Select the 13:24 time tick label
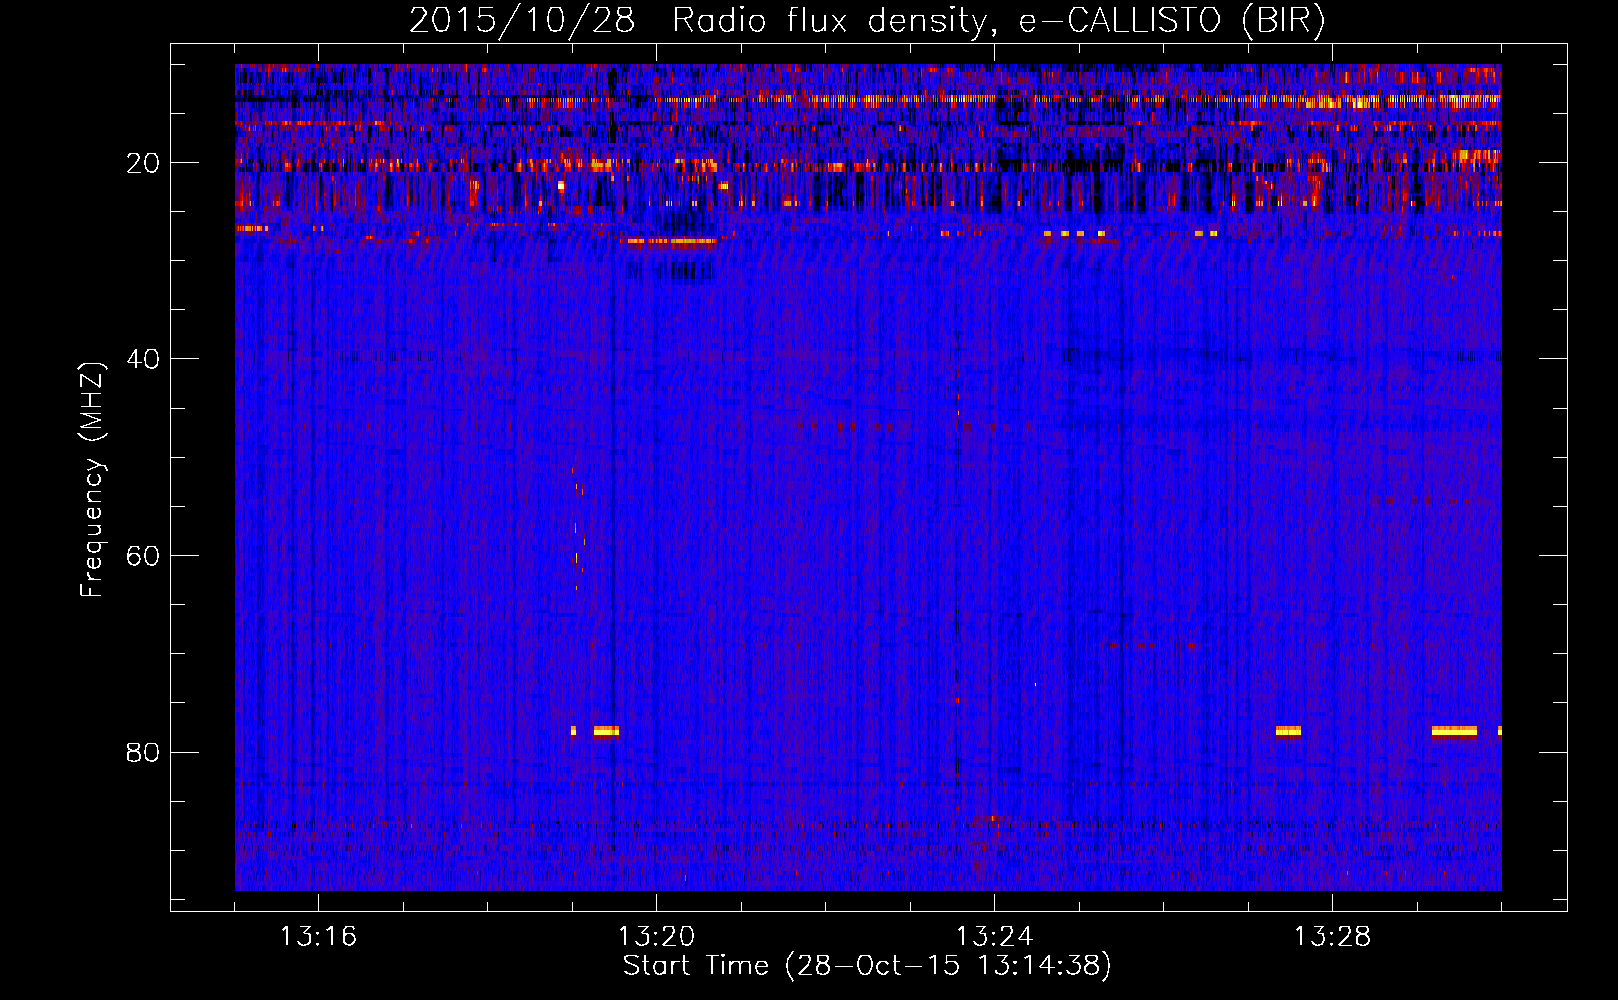Screen dimensions: 1618x1000 pos(994,937)
